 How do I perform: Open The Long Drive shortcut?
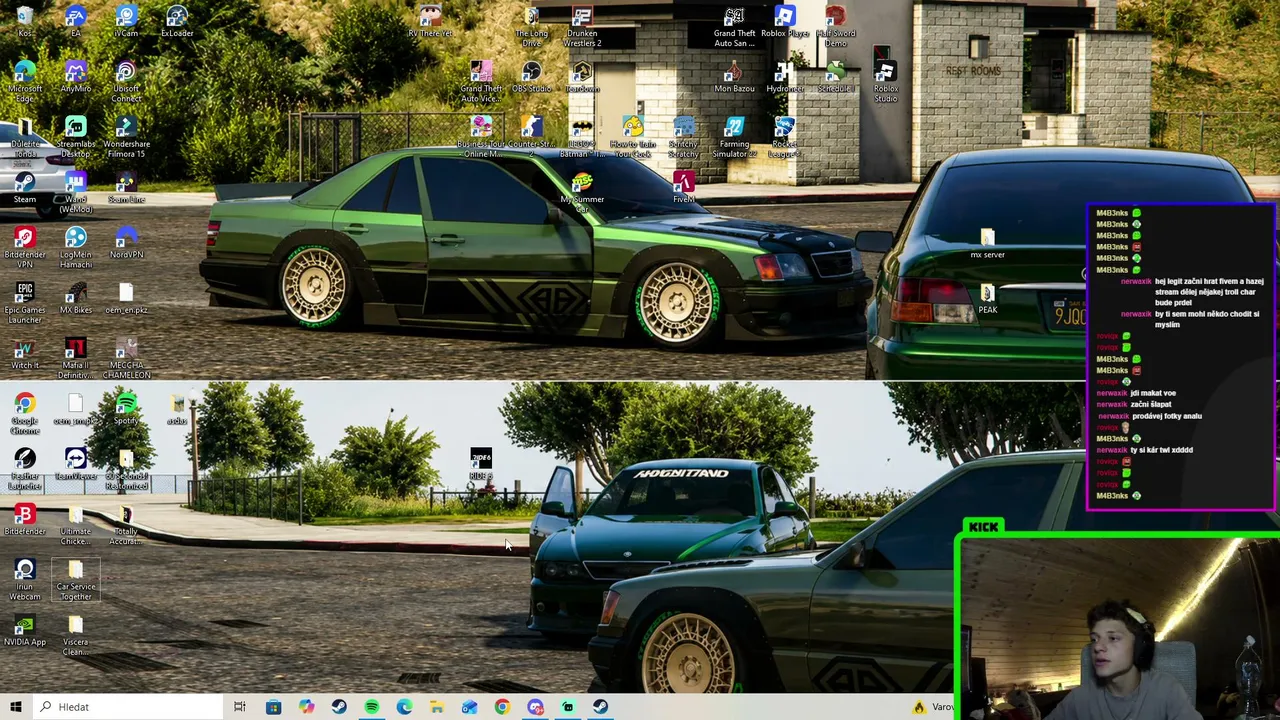pyautogui.click(x=531, y=27)
